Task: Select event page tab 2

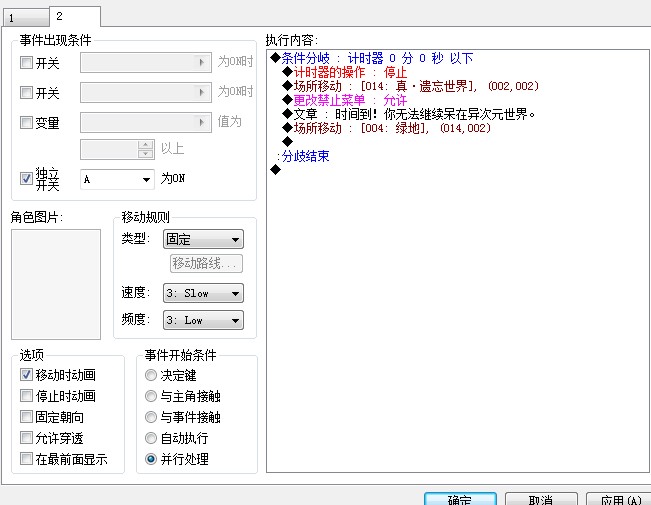Action: click(x=75, y=16)
